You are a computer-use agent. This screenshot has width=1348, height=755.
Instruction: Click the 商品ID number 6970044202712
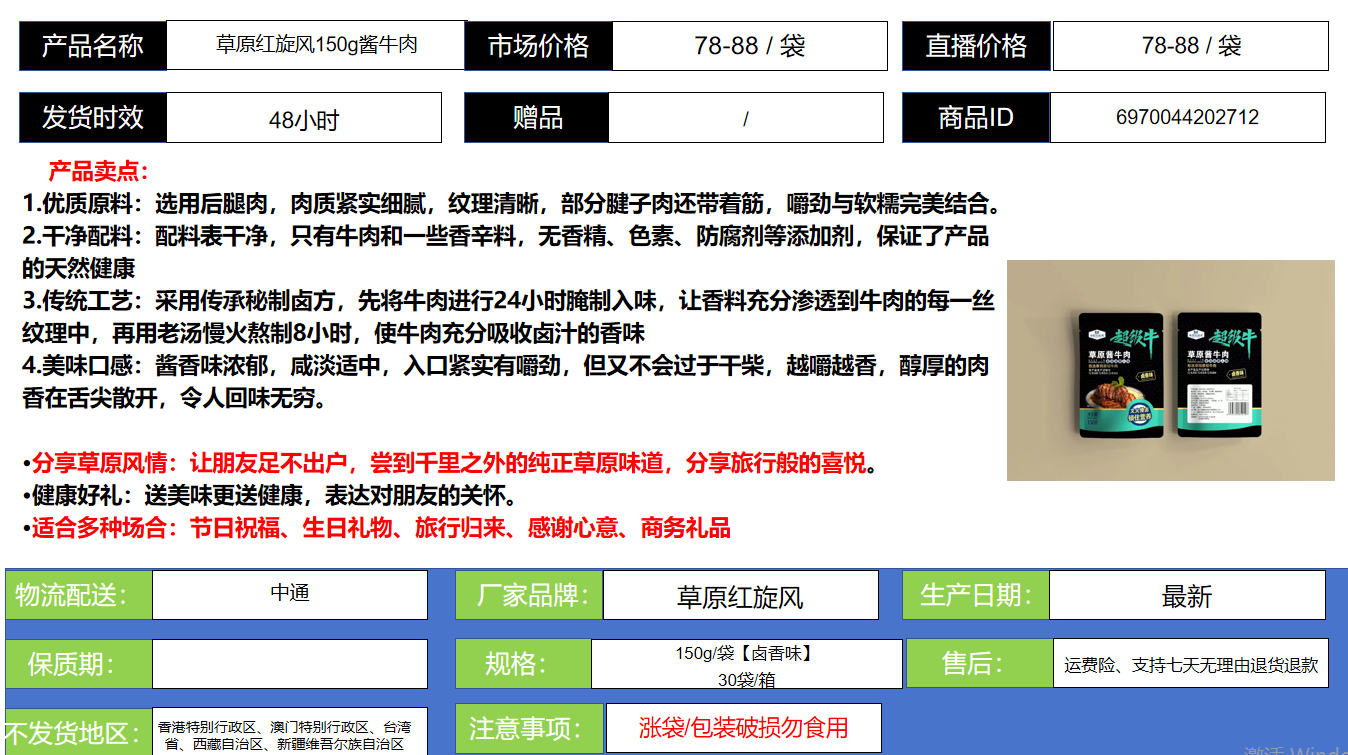tap(1187, 117)
